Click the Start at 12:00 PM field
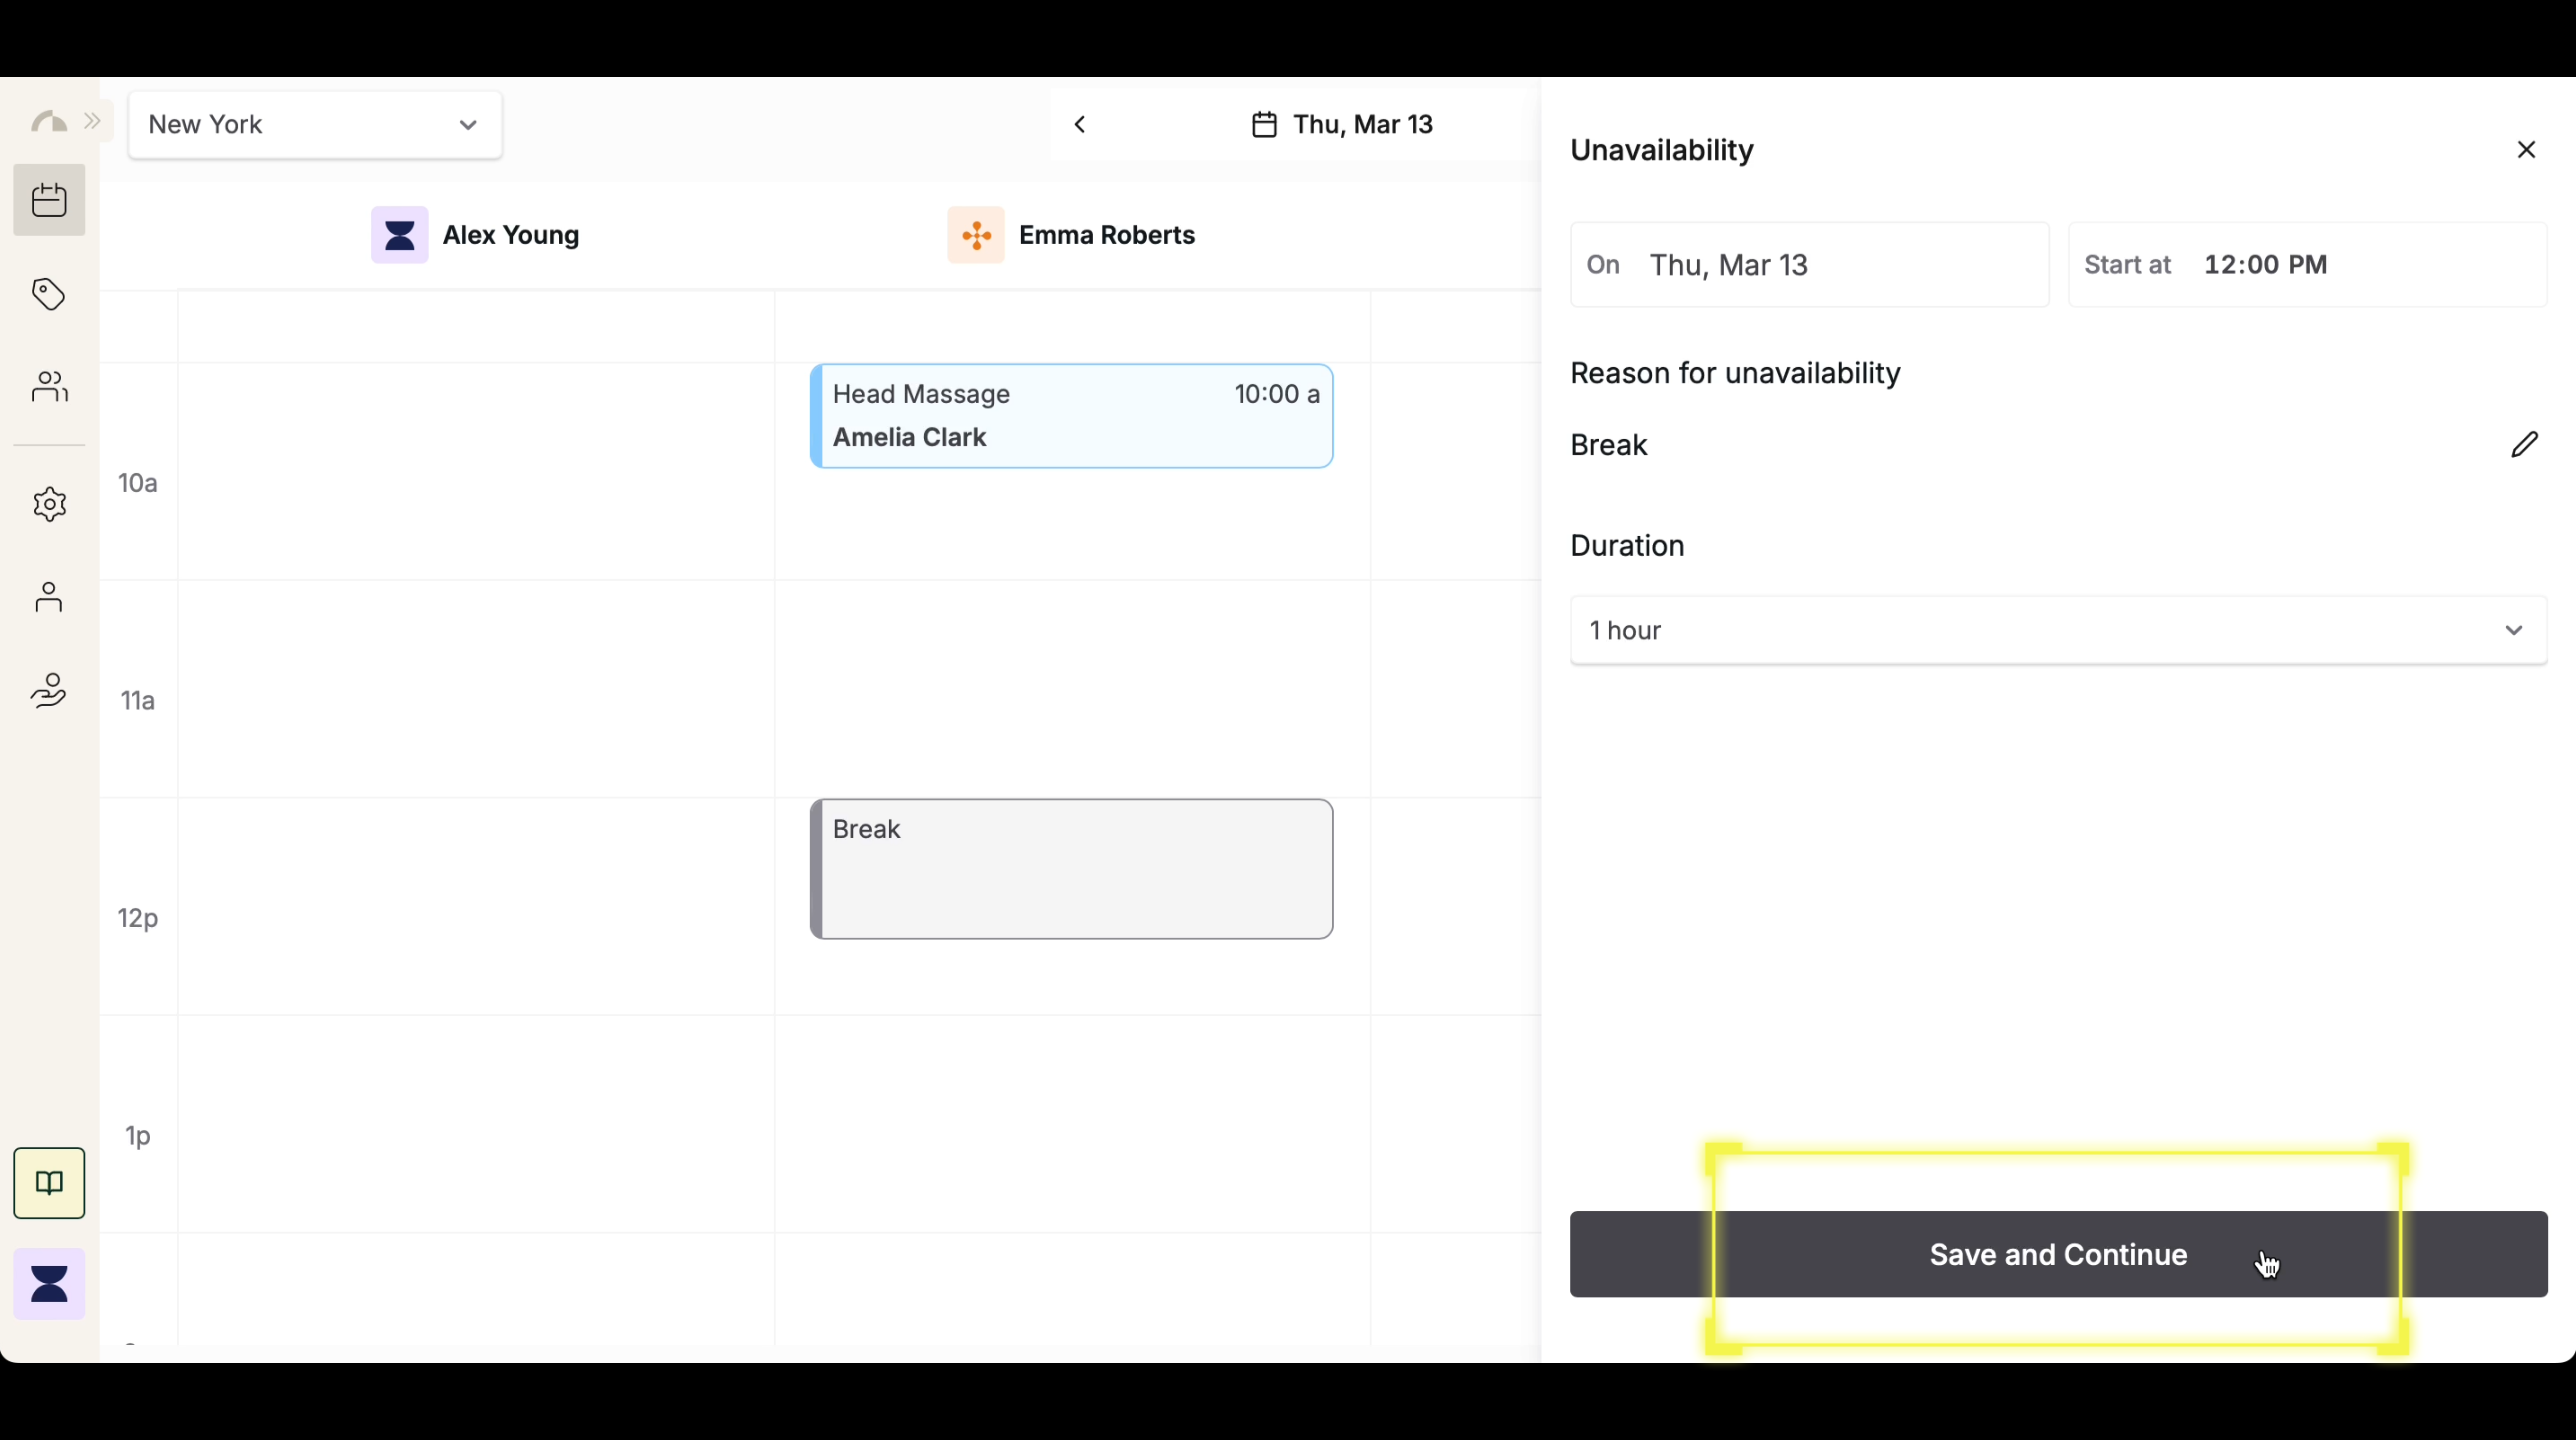This screenshot has width=2576, height=1440. pos(2306,265)
